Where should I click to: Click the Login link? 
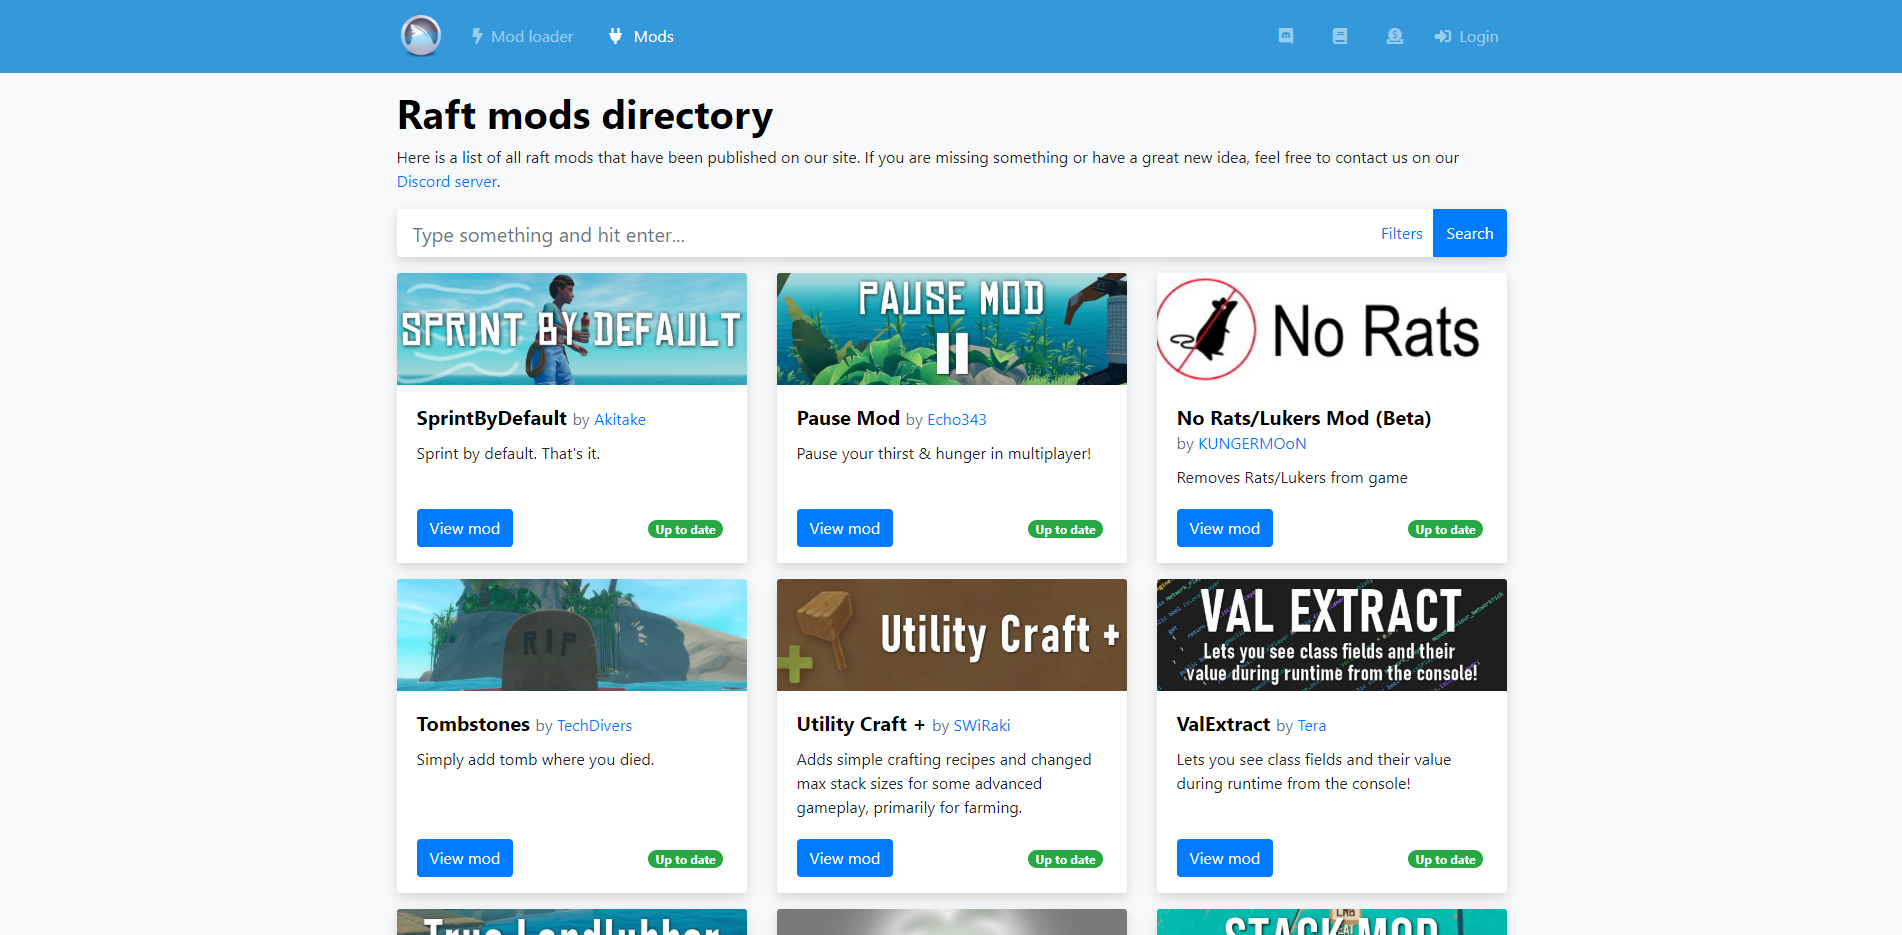1466,36
